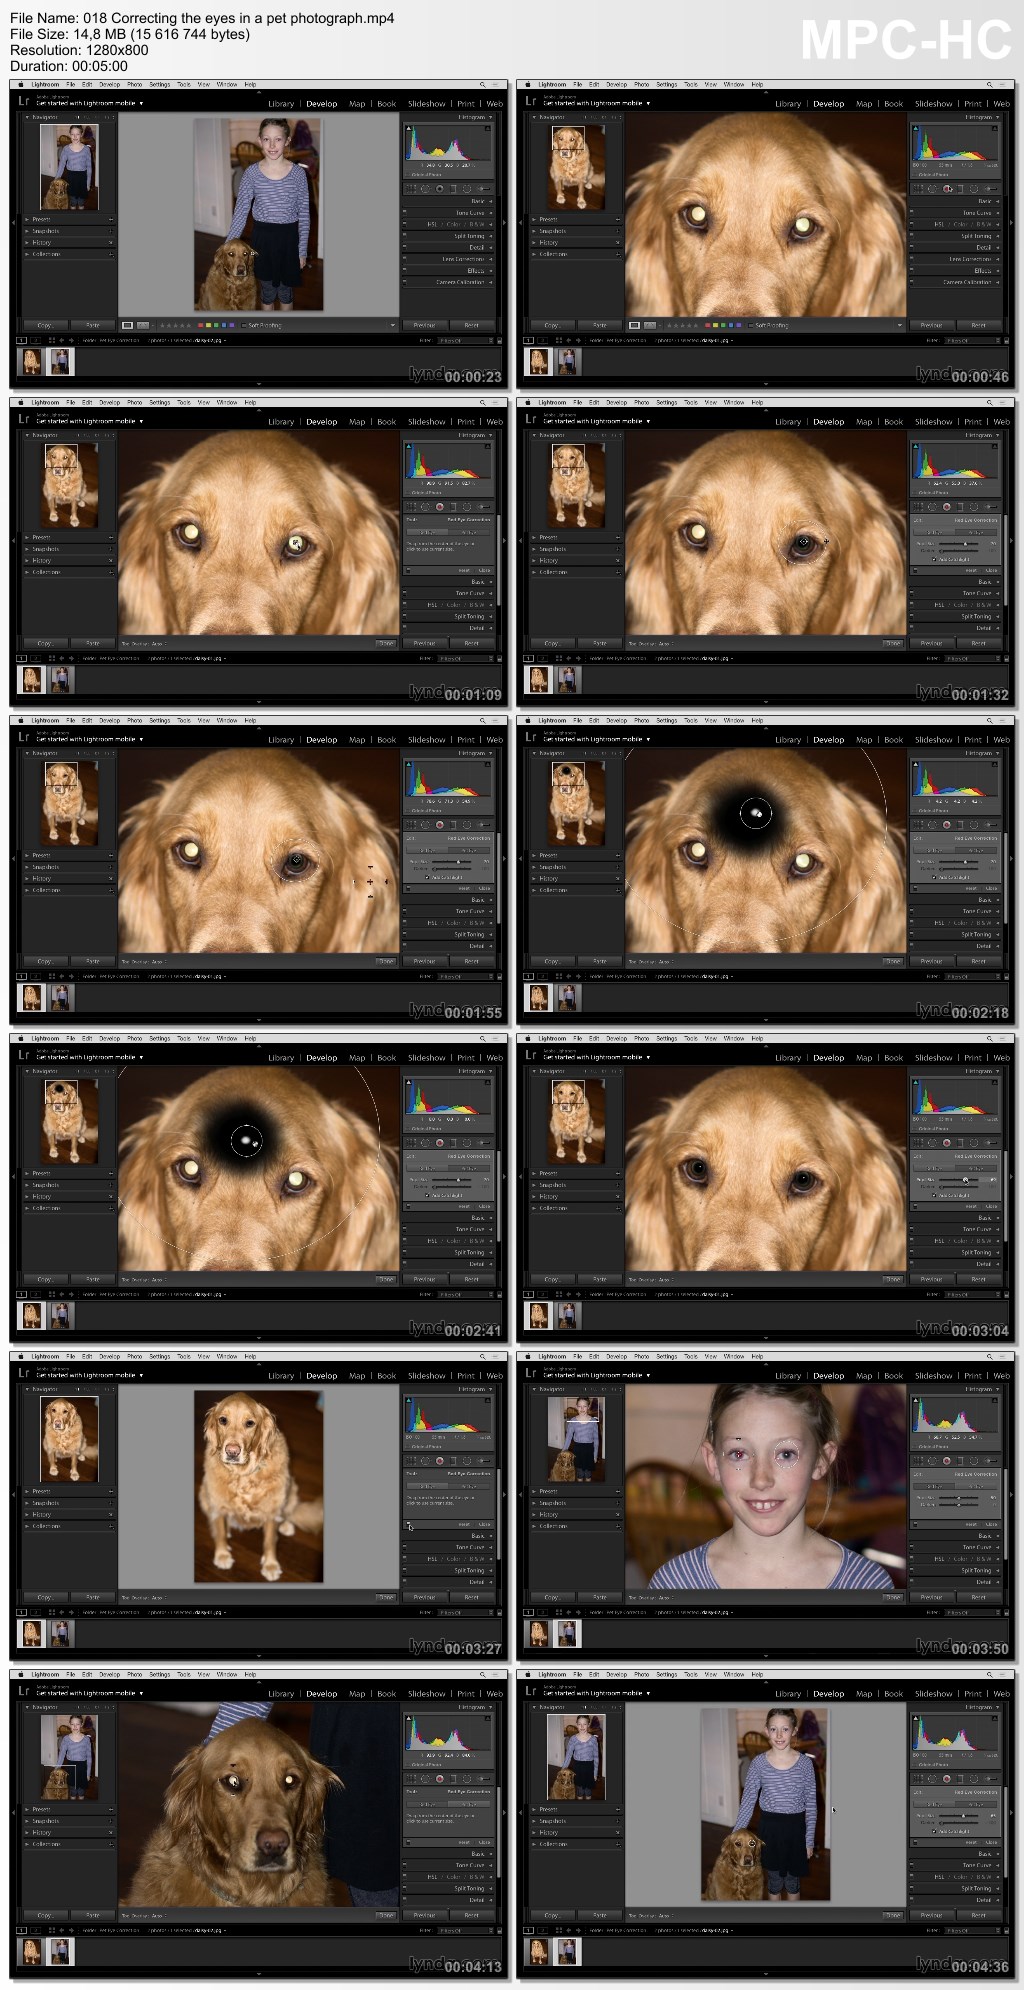Click filter lock icon in 00:00:23 frame
Image resolution: width=1024 pixels, height=1990 pixels.
[500, 340]
